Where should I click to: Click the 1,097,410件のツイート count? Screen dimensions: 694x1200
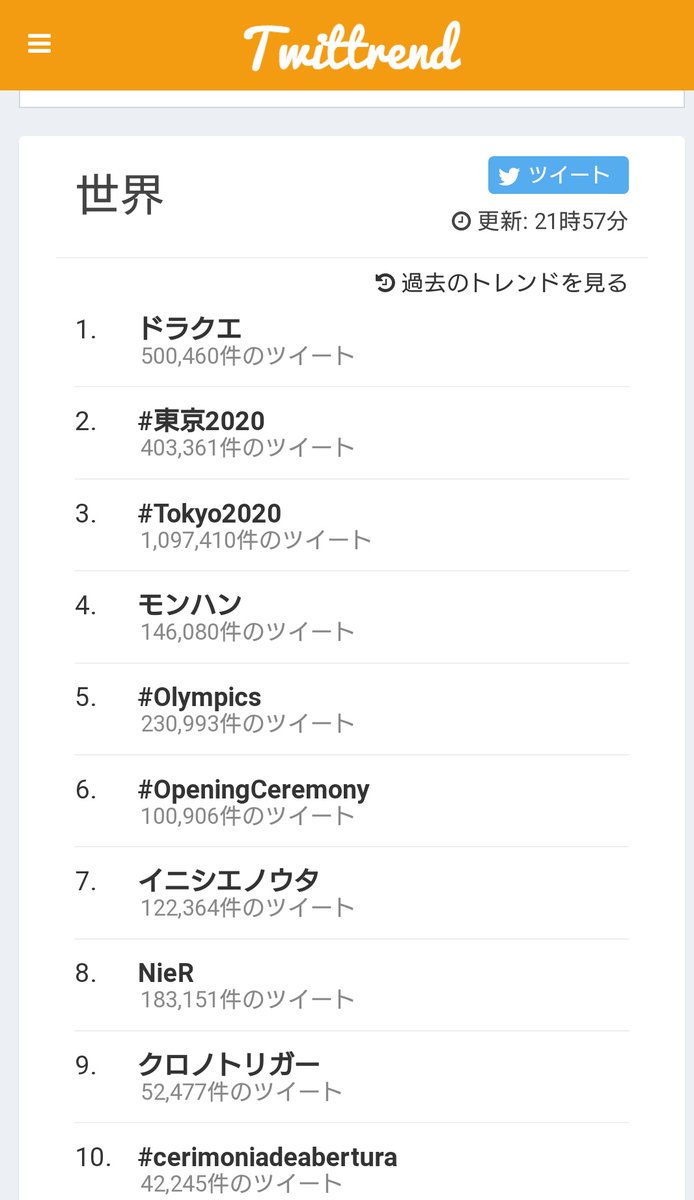pos(256,540)
